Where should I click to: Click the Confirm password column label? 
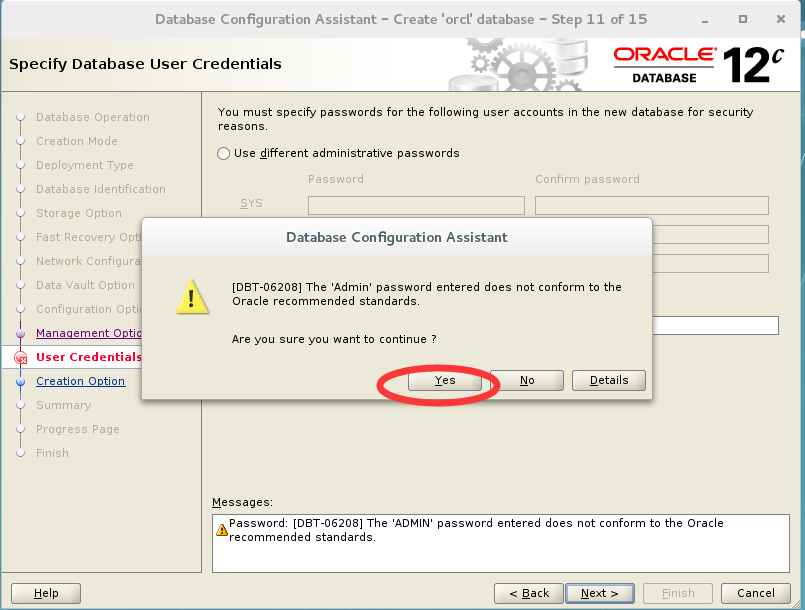(587, 179)
